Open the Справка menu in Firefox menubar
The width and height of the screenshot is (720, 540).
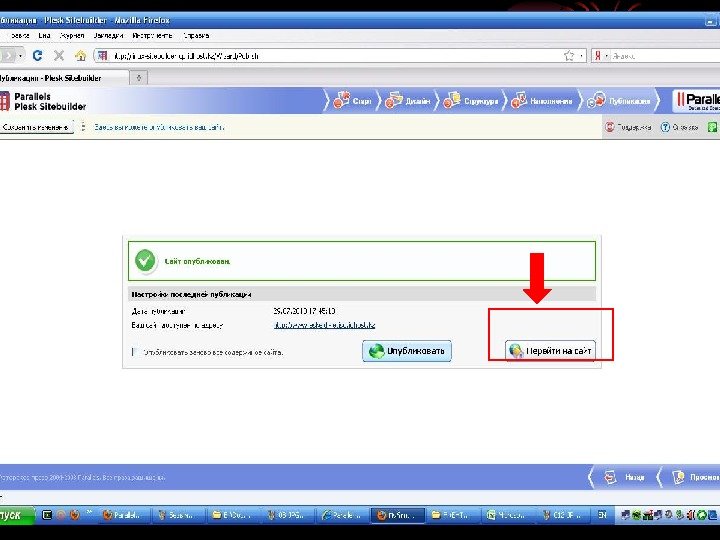pyautogui.click(x=196, y=35)
